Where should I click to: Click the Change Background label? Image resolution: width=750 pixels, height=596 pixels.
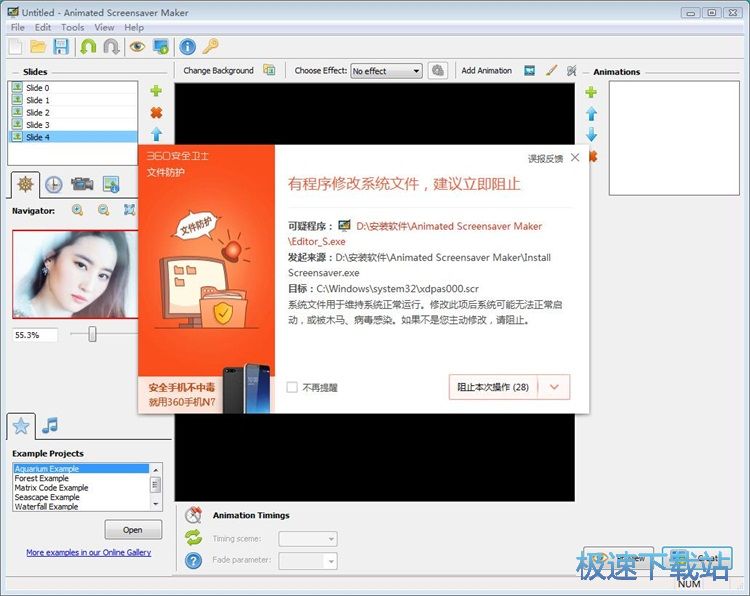point(218,70)
